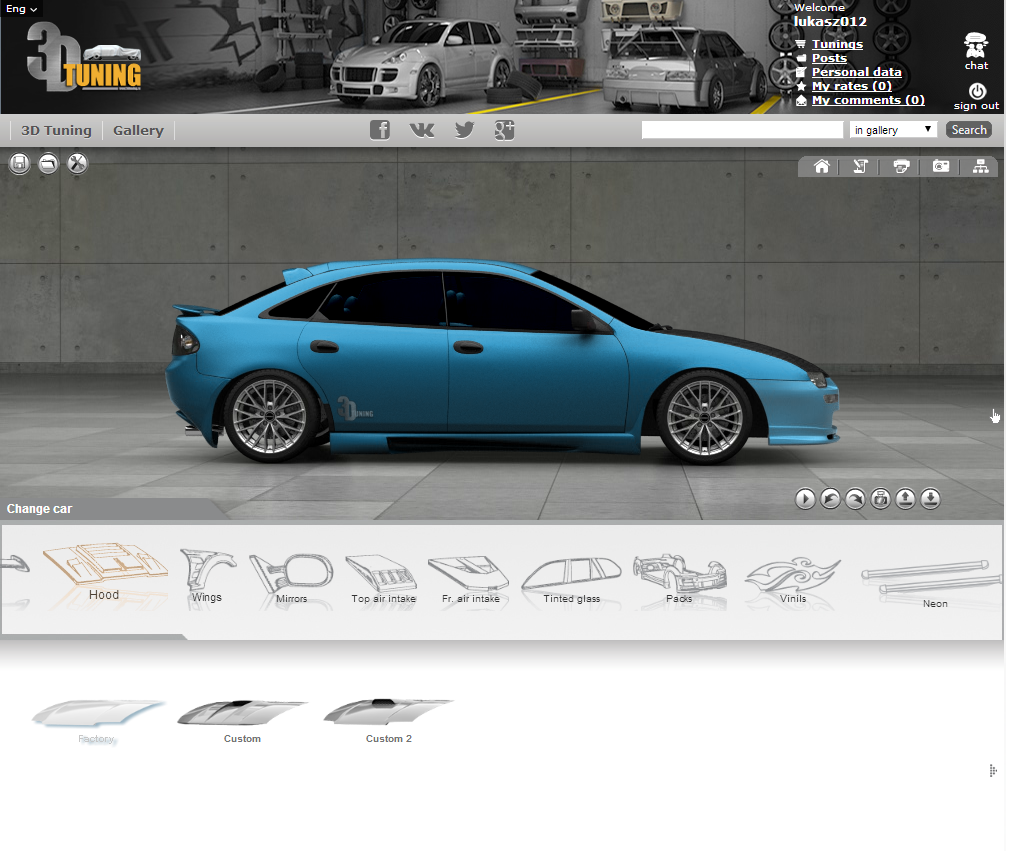The image size is (1015, 855).
Task: Expand the 'in gallery' search dropdown
Action: (x=893, y=130)
